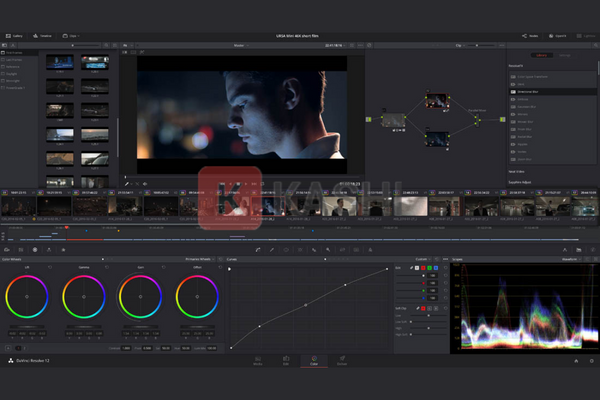This screenshot has height=400, width=600.
Task: Switch to the Edit page tab
Action: click(x=286, y=361)
